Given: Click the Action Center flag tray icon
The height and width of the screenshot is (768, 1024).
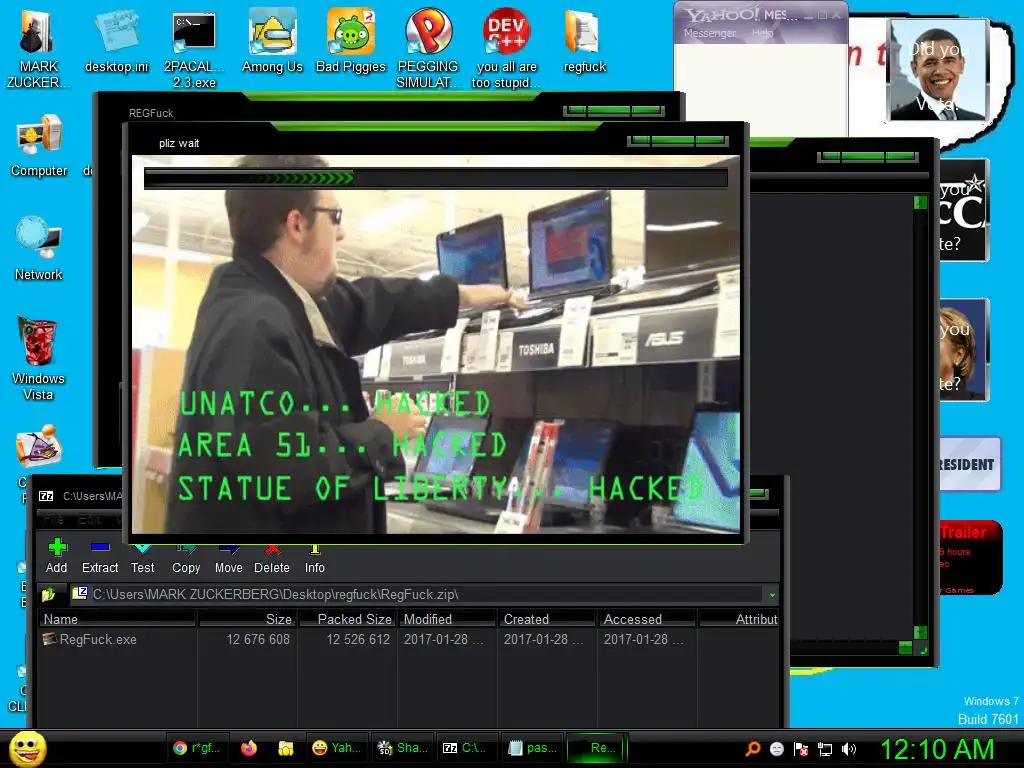Looking at the screenshot, I should click(x=801, y=749).
